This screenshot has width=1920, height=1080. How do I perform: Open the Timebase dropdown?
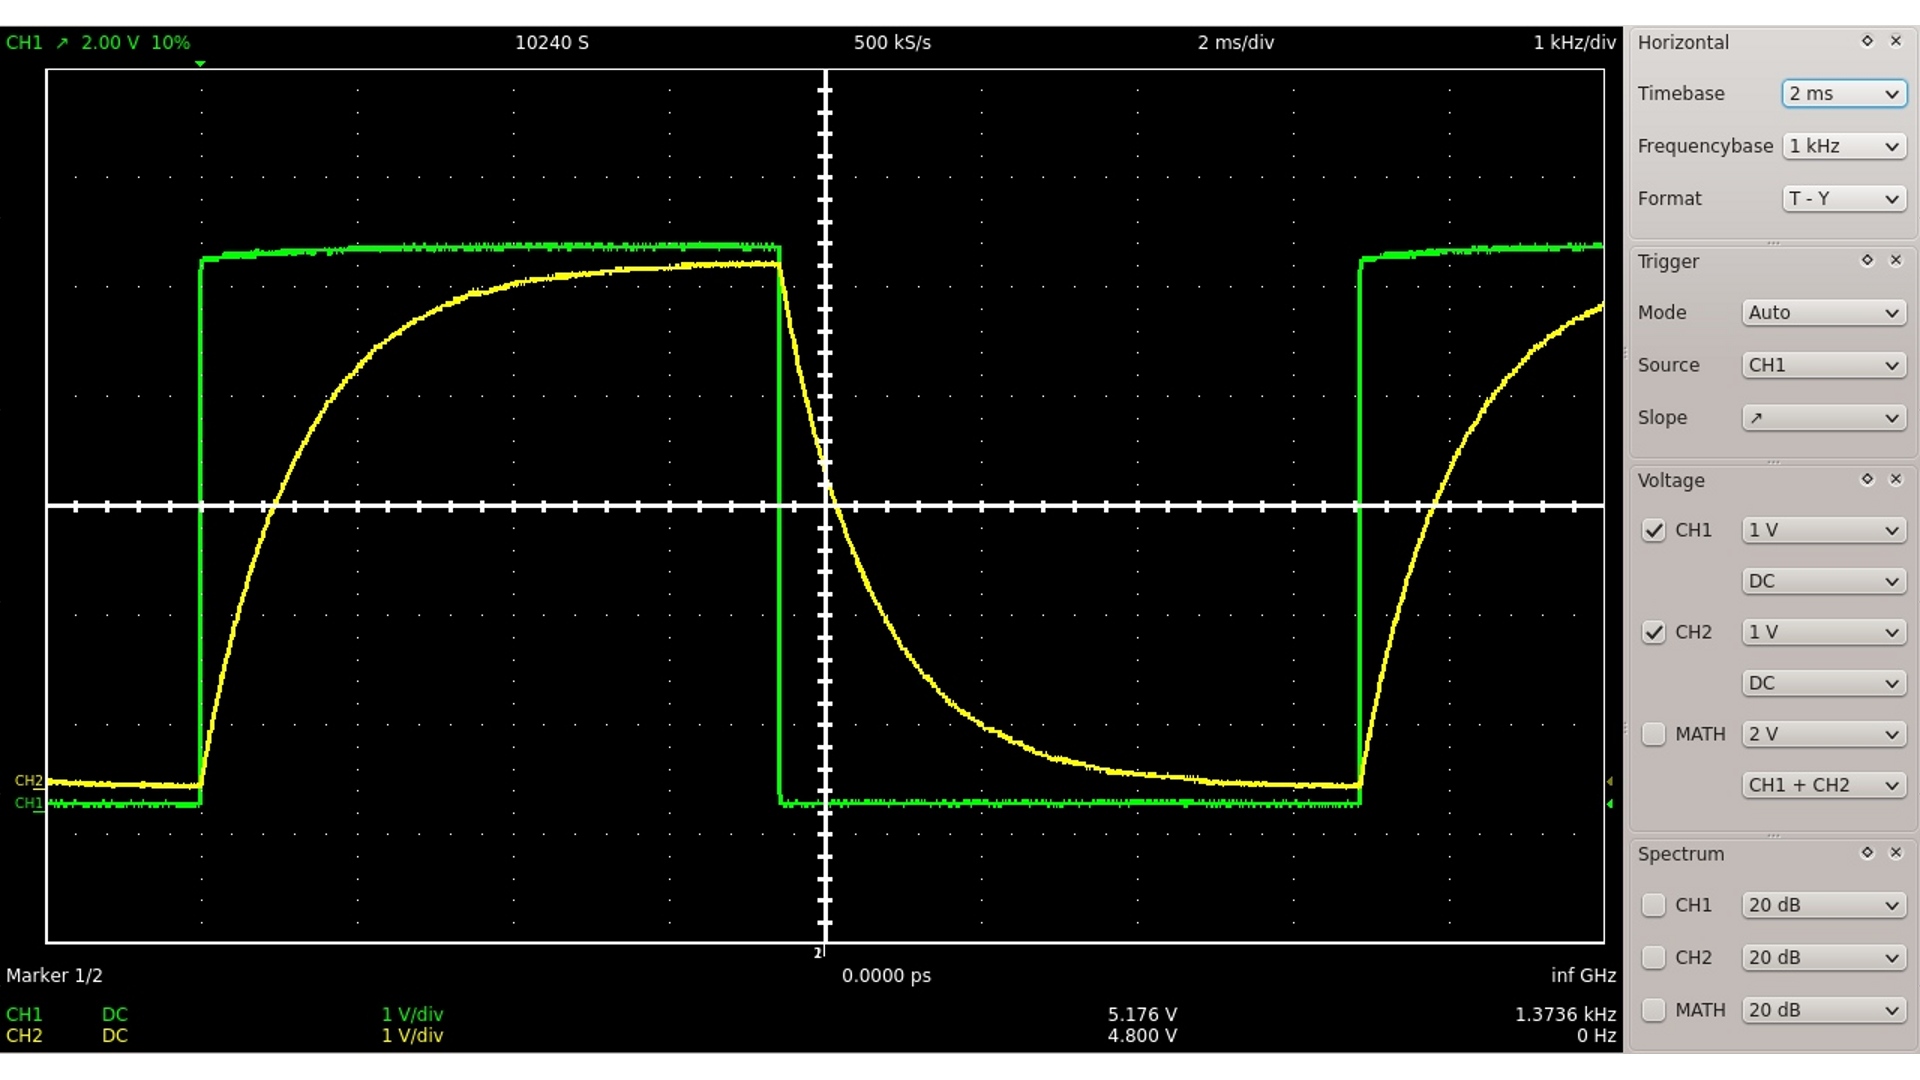point(1843,93)
